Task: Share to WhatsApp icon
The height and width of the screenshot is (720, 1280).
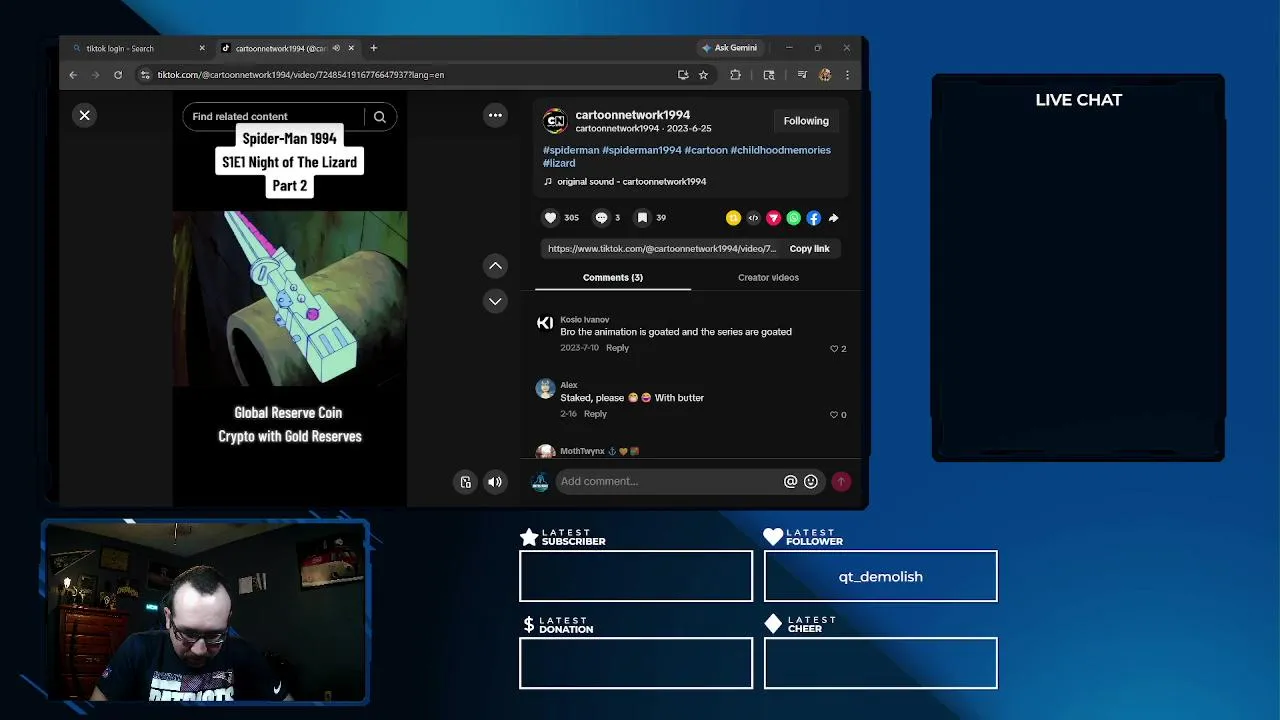Action: tap(793, 218)
